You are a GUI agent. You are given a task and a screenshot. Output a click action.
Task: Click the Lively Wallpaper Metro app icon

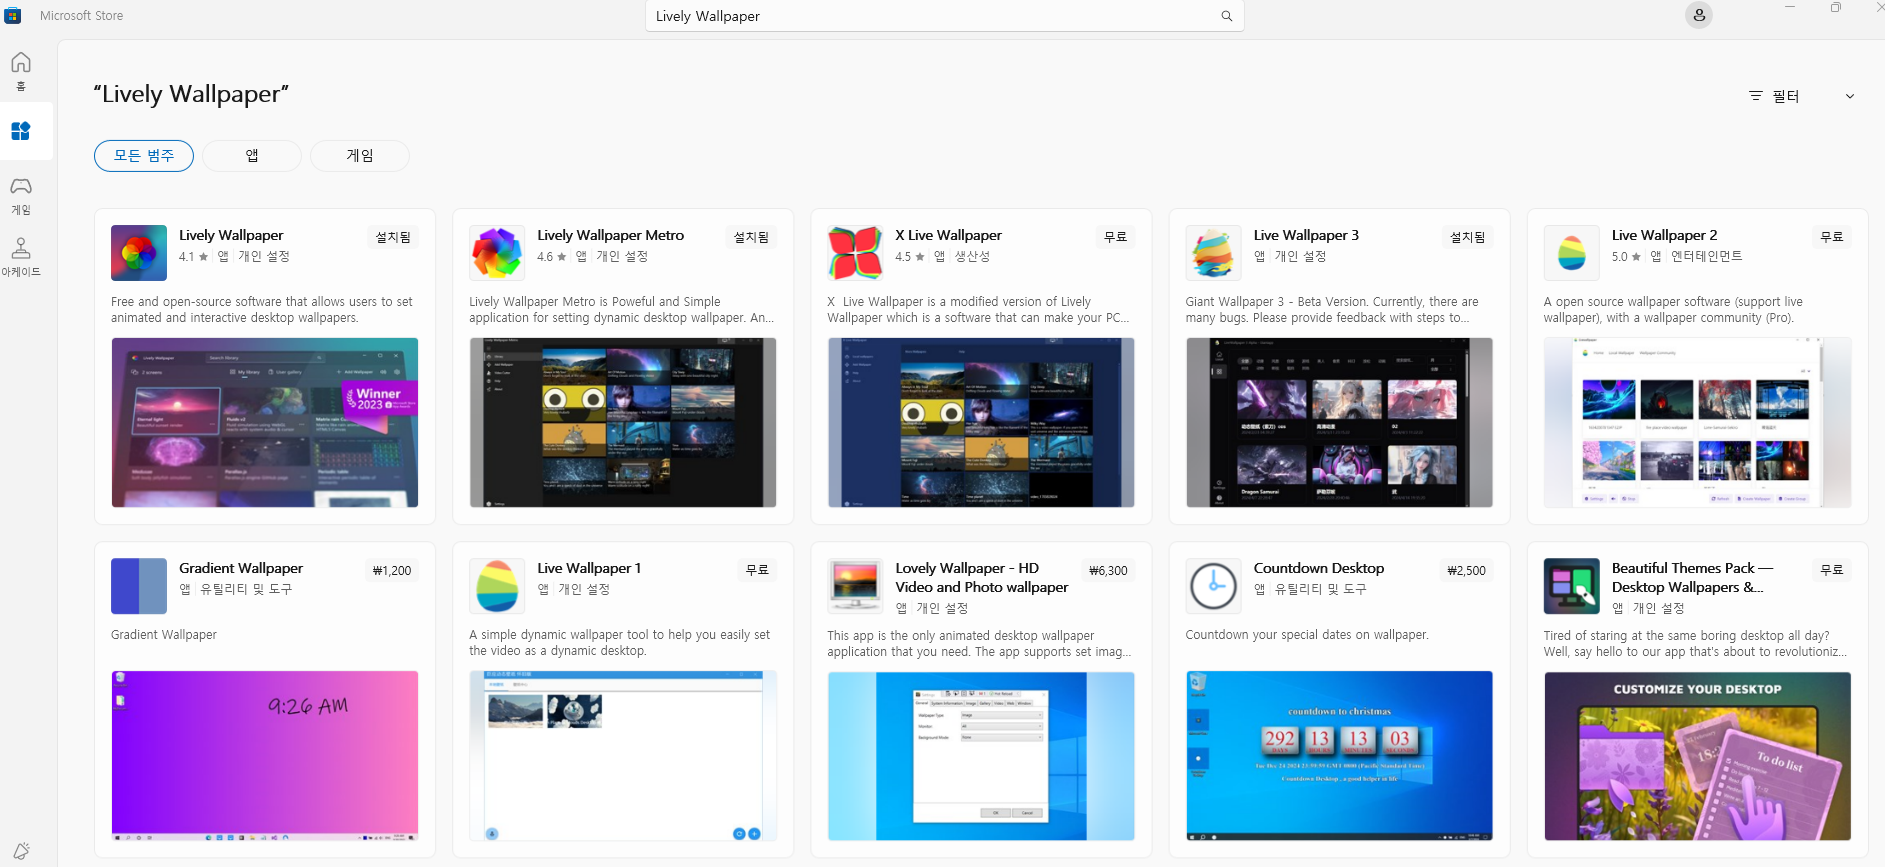coord(497,253)
